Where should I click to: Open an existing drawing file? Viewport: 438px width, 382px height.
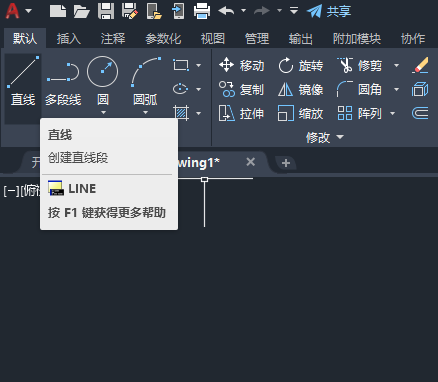(82, 11)
